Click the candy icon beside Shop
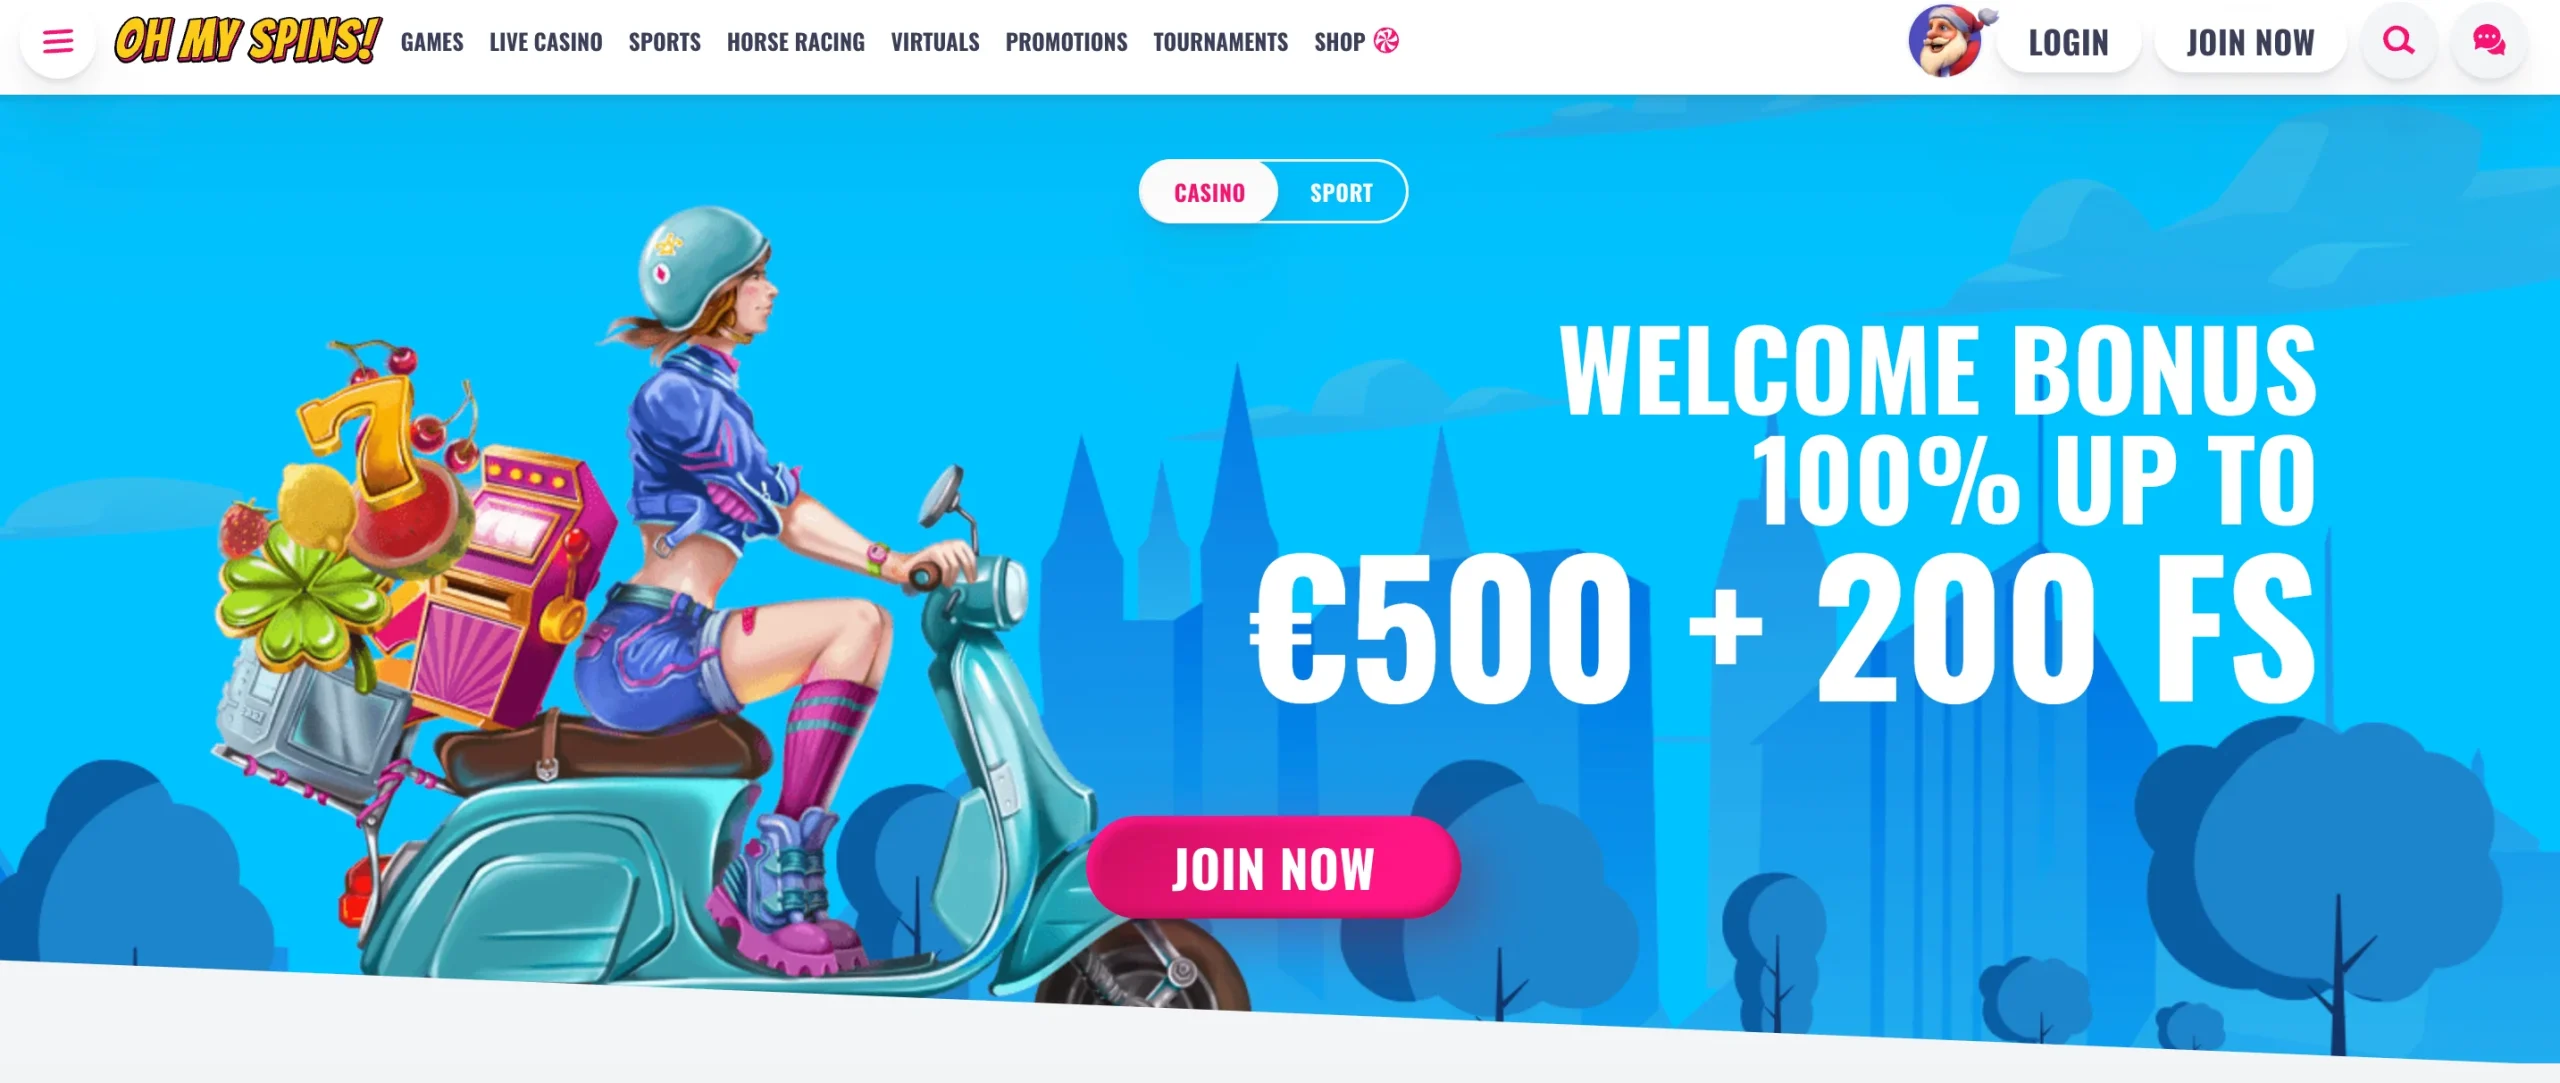Viewport: 2560px width, 1083px height. click(x=1386, y=41)
